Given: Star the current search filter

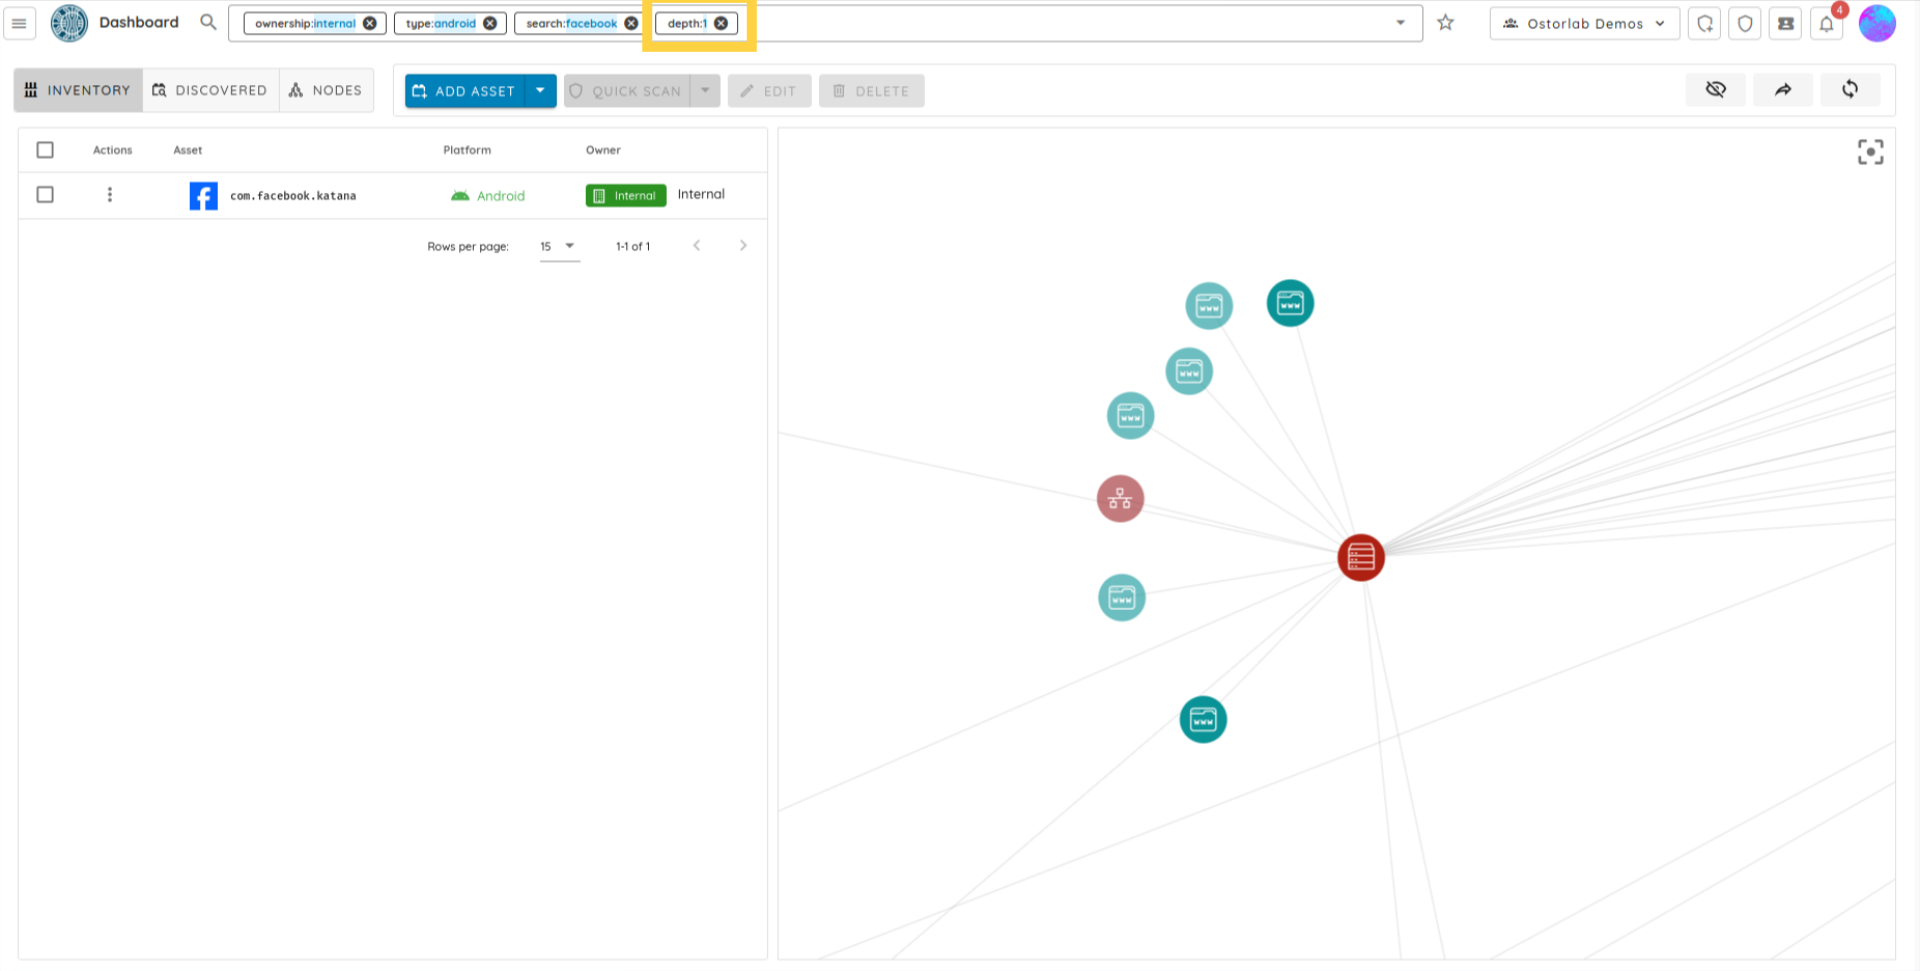Looking at the screenshot, I should [x=1445, y=23].
